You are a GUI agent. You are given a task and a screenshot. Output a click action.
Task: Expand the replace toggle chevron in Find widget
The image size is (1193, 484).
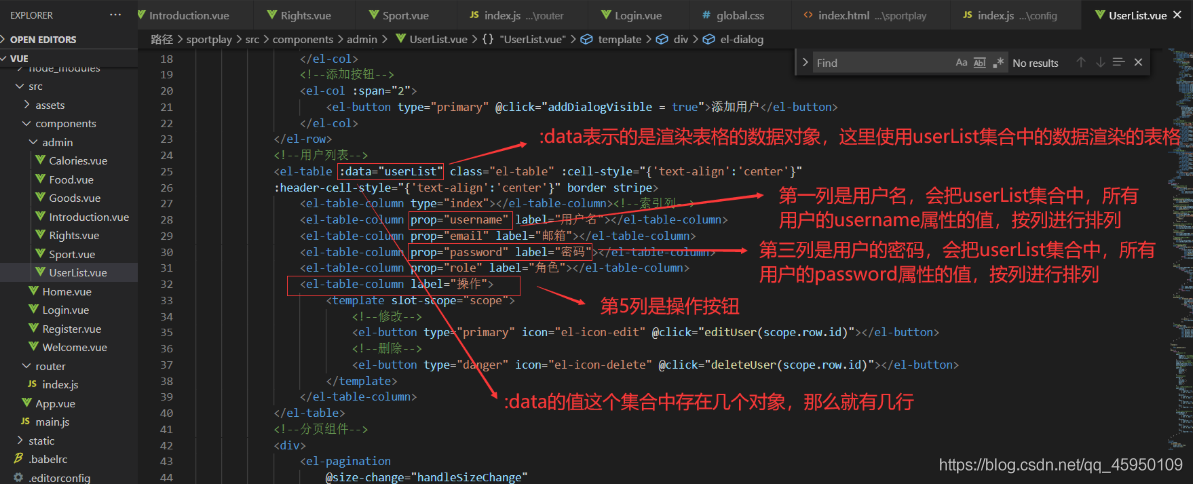[x=805, y=63]
